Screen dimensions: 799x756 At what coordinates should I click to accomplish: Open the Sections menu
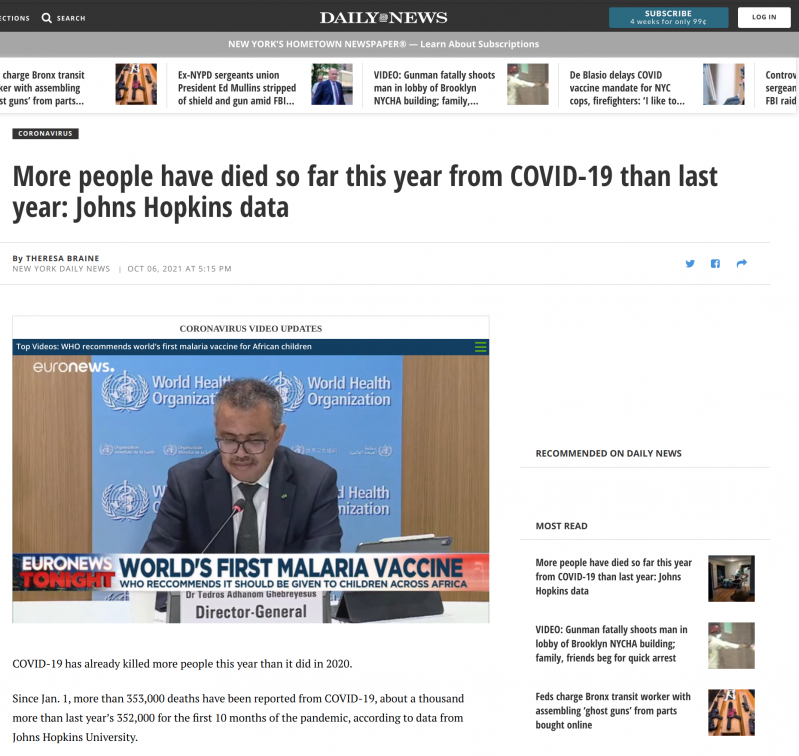tap(15, 18)
